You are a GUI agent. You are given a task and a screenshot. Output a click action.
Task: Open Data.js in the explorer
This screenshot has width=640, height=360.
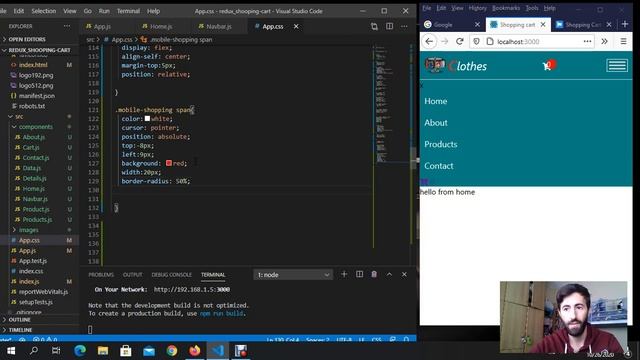point(31,168)
